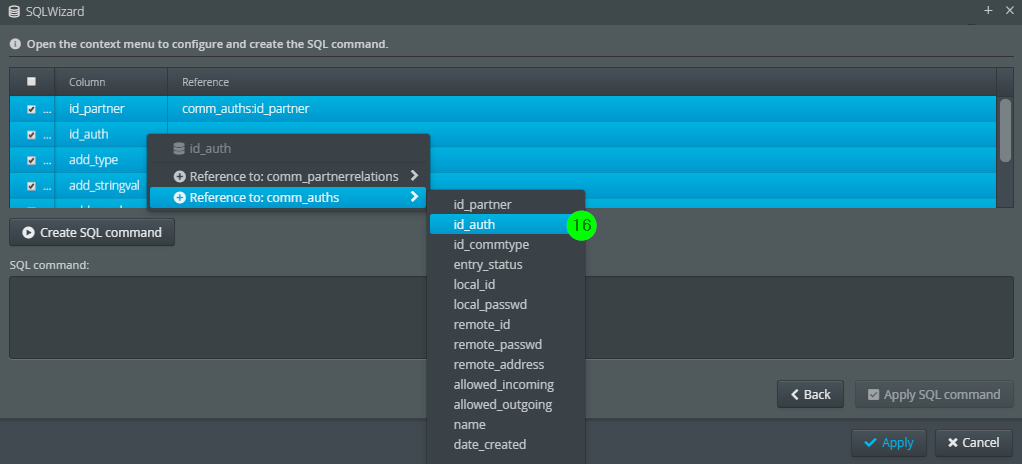
Task: Click the Column header of the table
Action: tap(111, 82)
